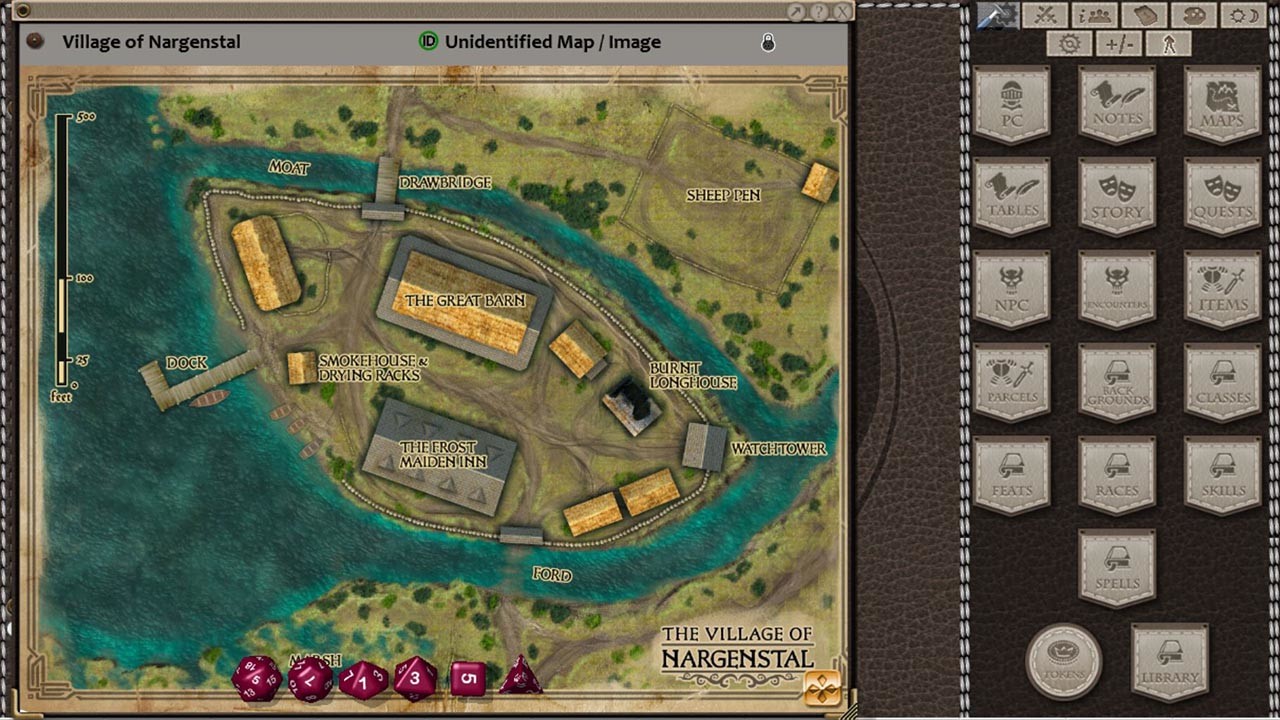
Task: Click the +/- modifiers toolbar icon
Action: click(x=1120, y=44)
